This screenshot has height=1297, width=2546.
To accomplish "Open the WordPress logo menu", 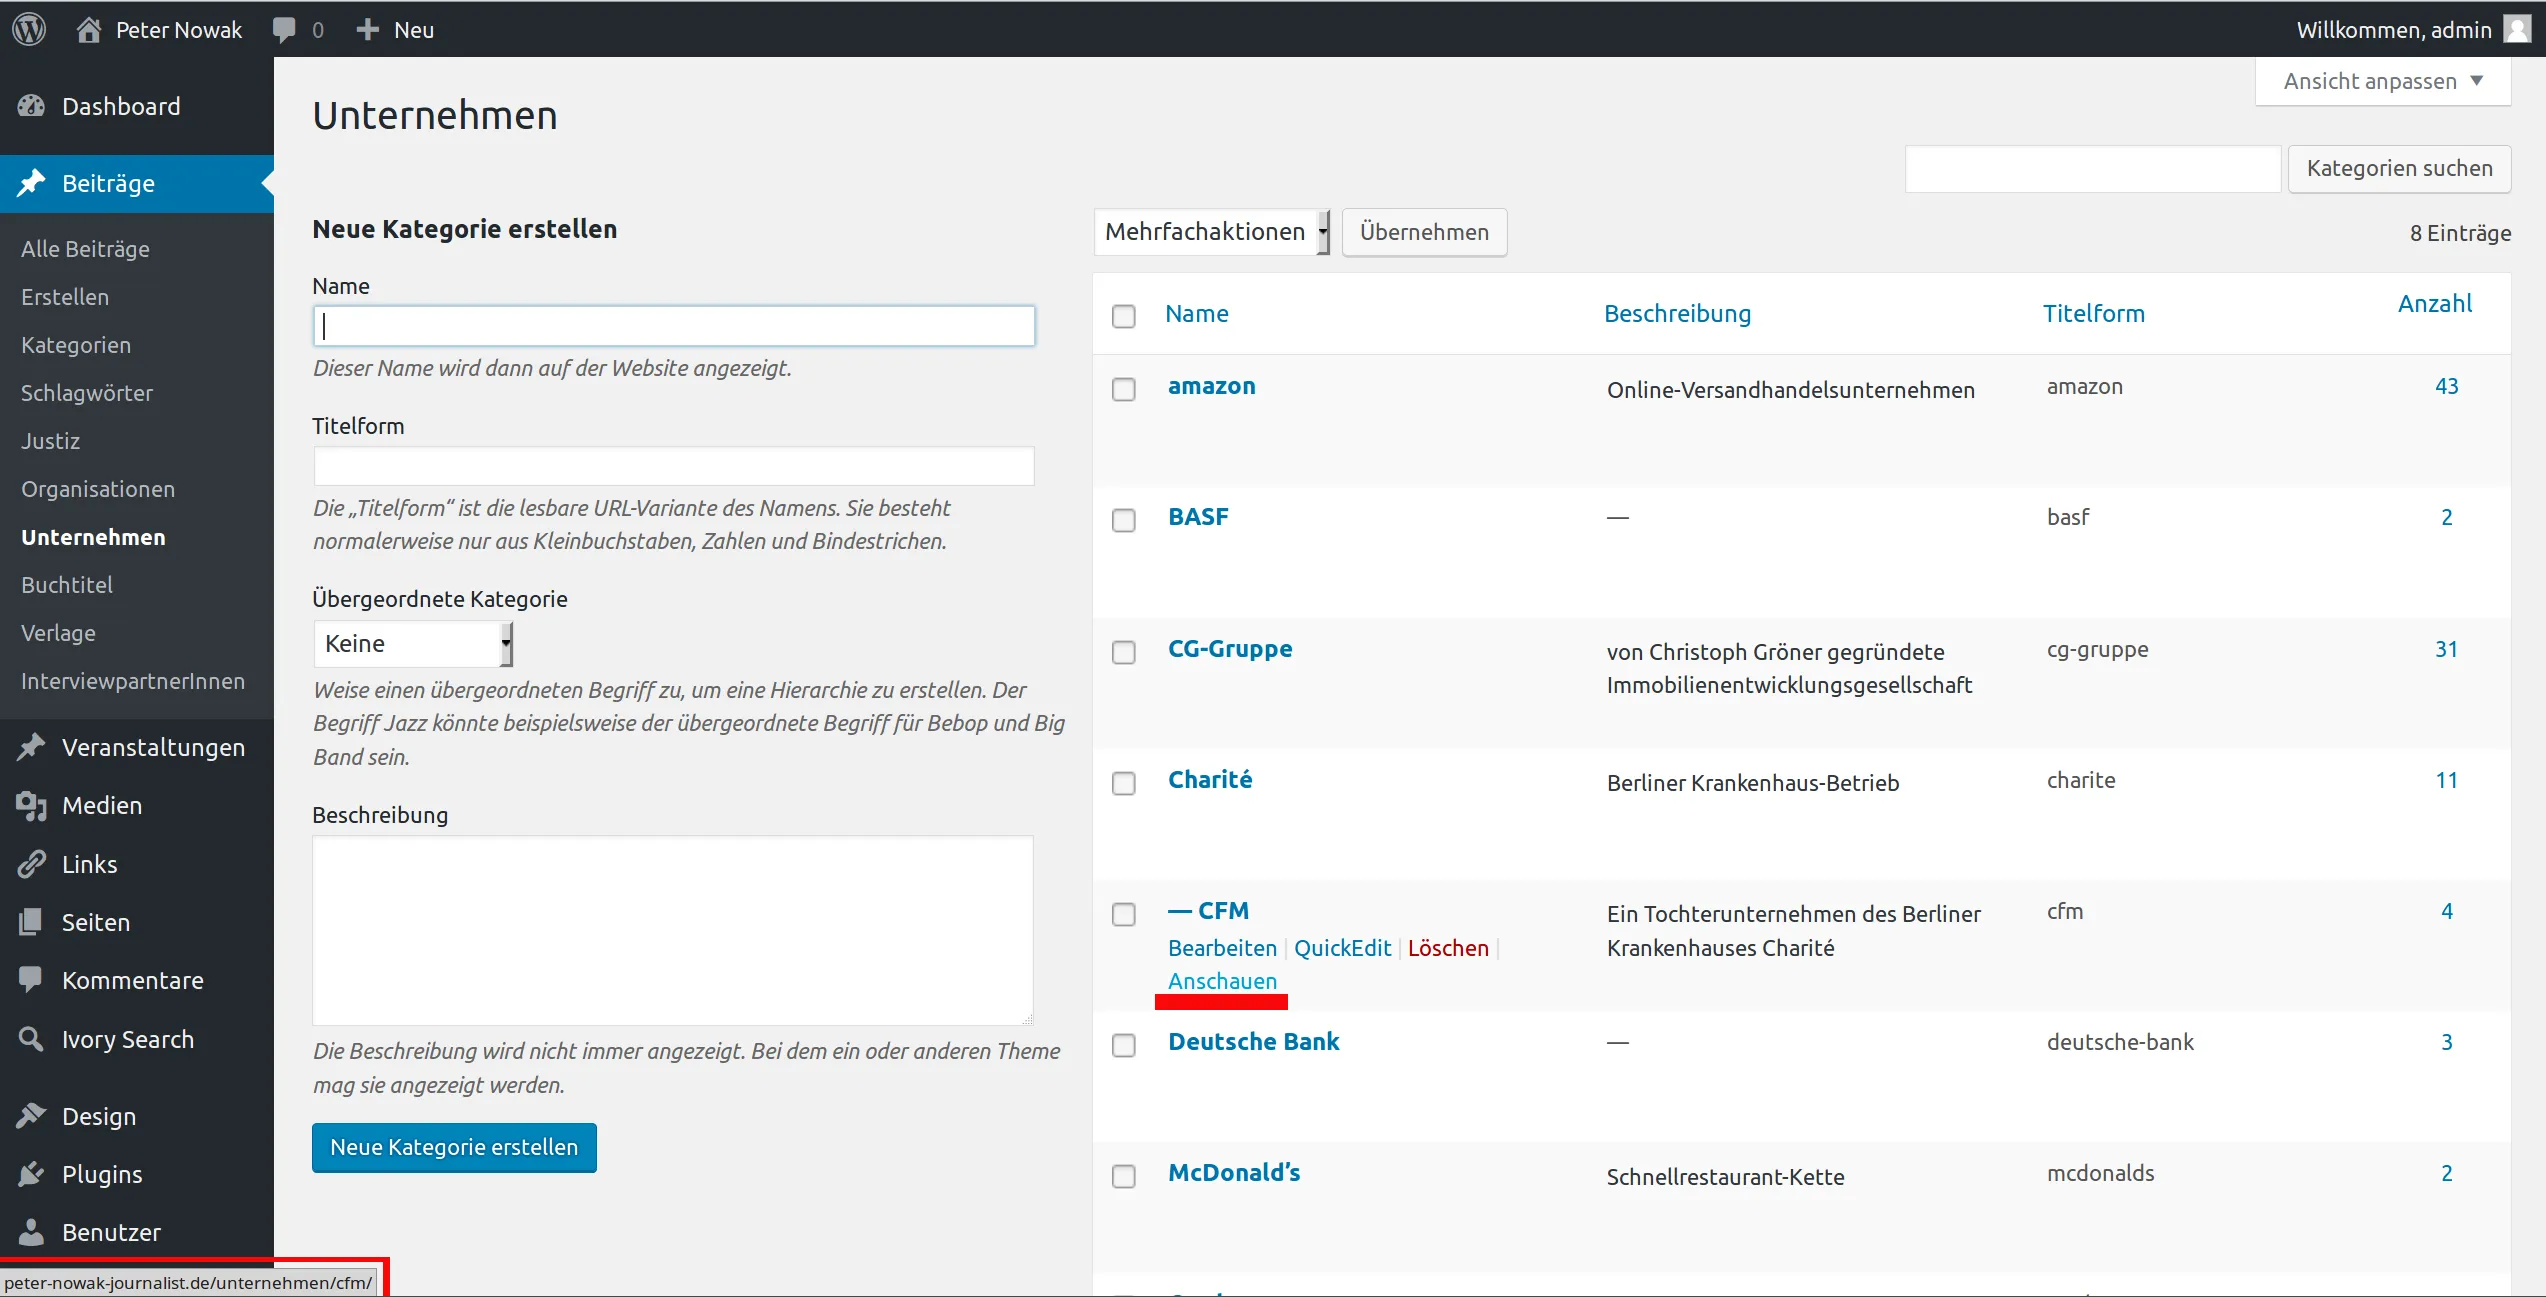I will tap(29, 29).
